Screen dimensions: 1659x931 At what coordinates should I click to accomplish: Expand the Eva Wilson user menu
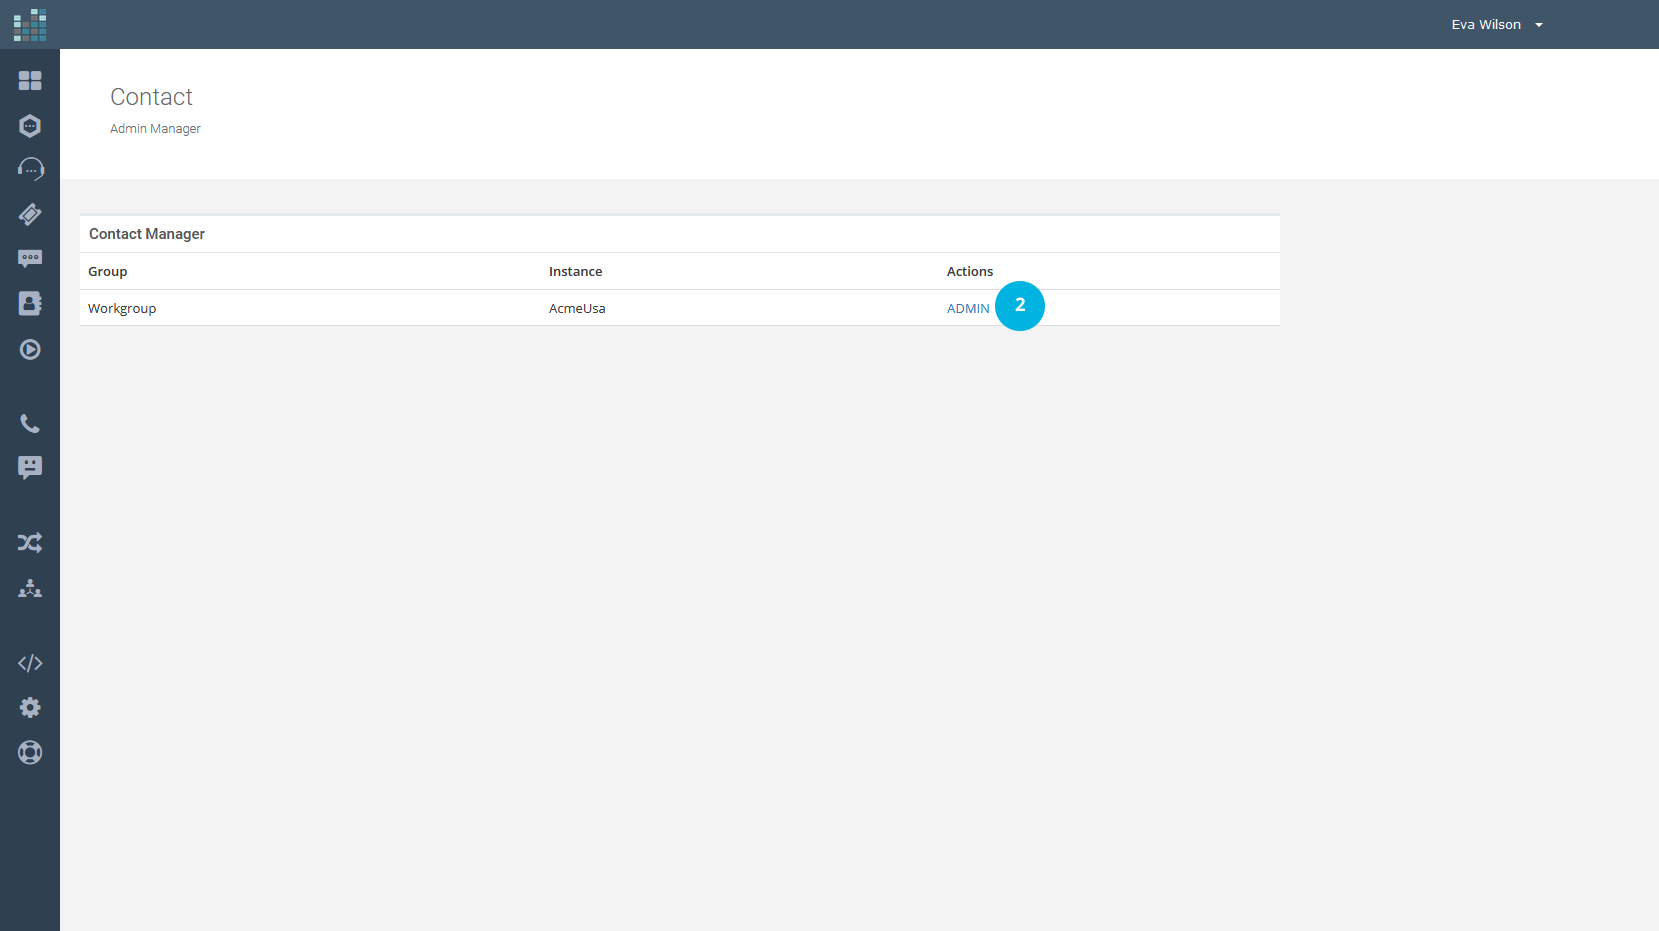pyautogui.click(x=1497, y=25)
